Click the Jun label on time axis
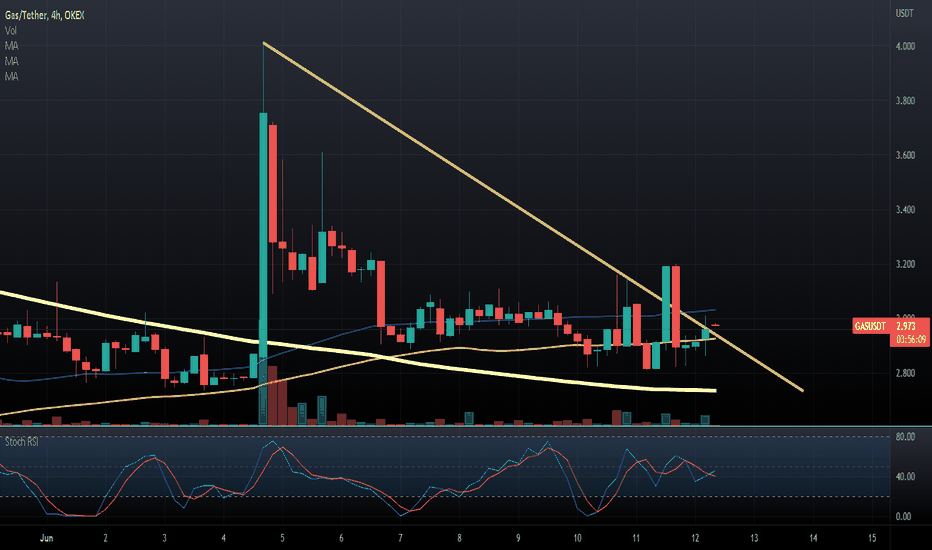The width and height of the screenshot is (932, 550). [46, 538]
